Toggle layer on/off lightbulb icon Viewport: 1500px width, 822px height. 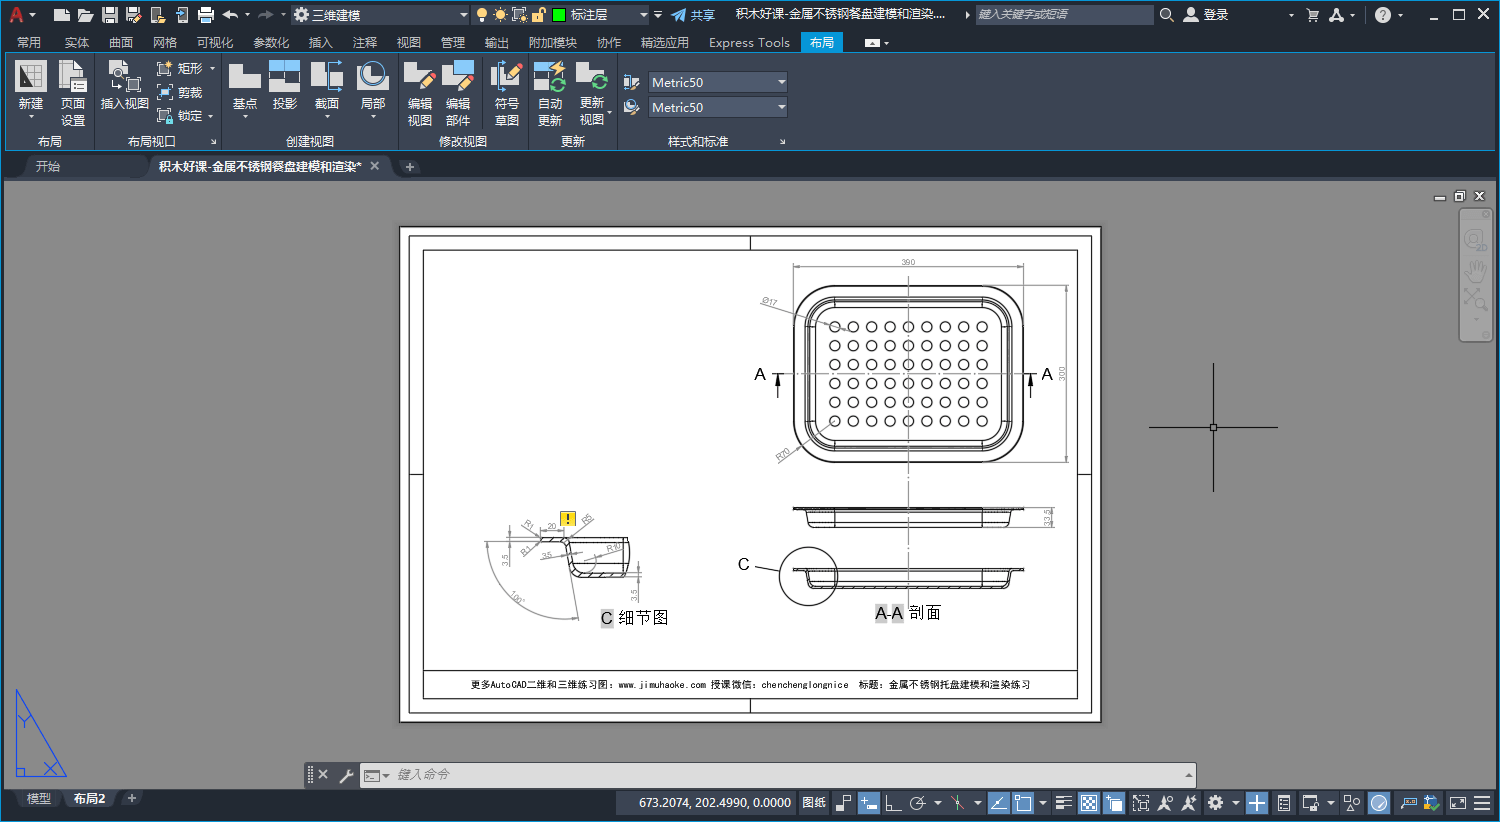(482, 15)
